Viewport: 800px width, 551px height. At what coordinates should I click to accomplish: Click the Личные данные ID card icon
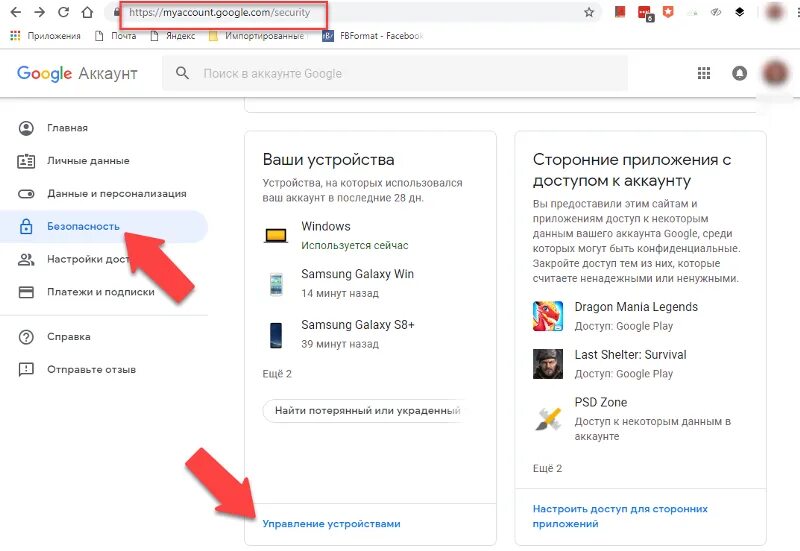point(26,161)
